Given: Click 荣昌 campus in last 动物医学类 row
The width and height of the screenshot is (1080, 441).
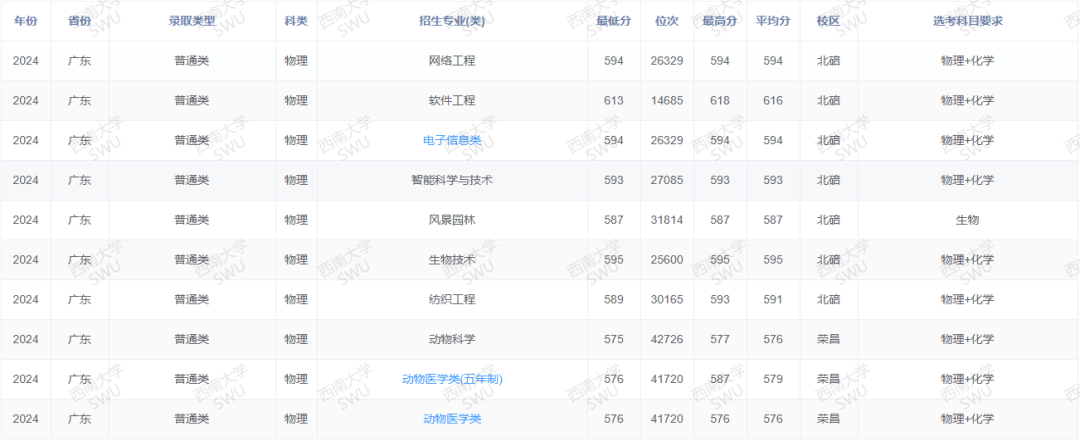Looking at the screenshot, I should (829, 419).
